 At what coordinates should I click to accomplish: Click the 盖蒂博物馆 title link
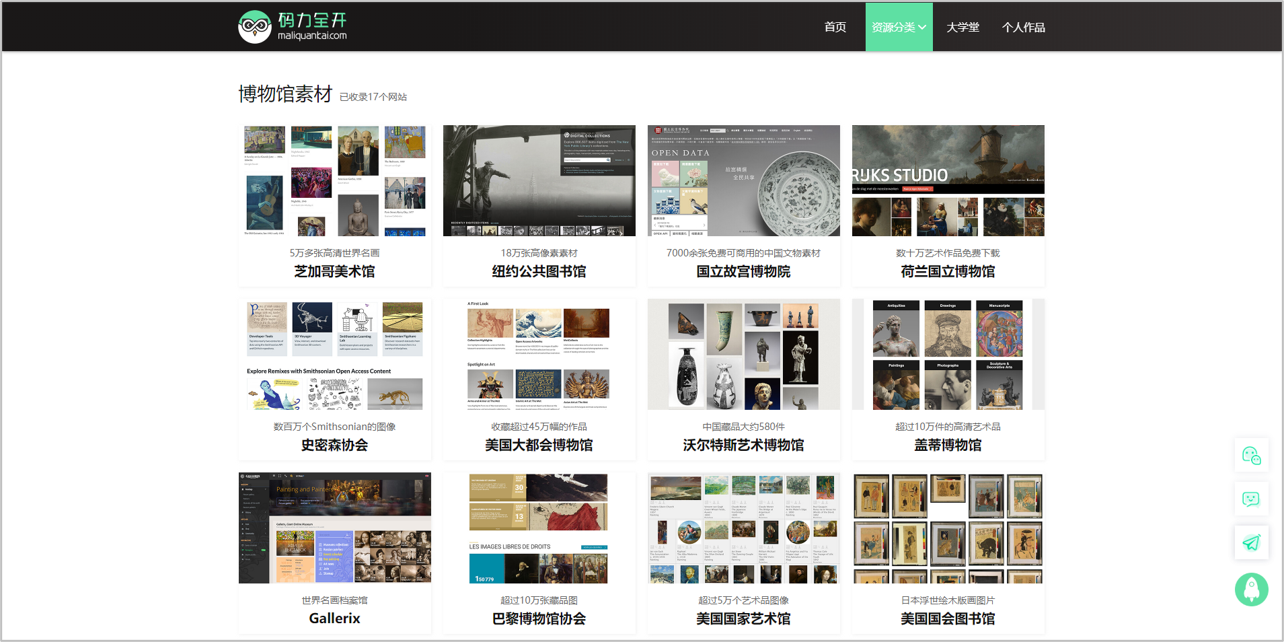948,445
